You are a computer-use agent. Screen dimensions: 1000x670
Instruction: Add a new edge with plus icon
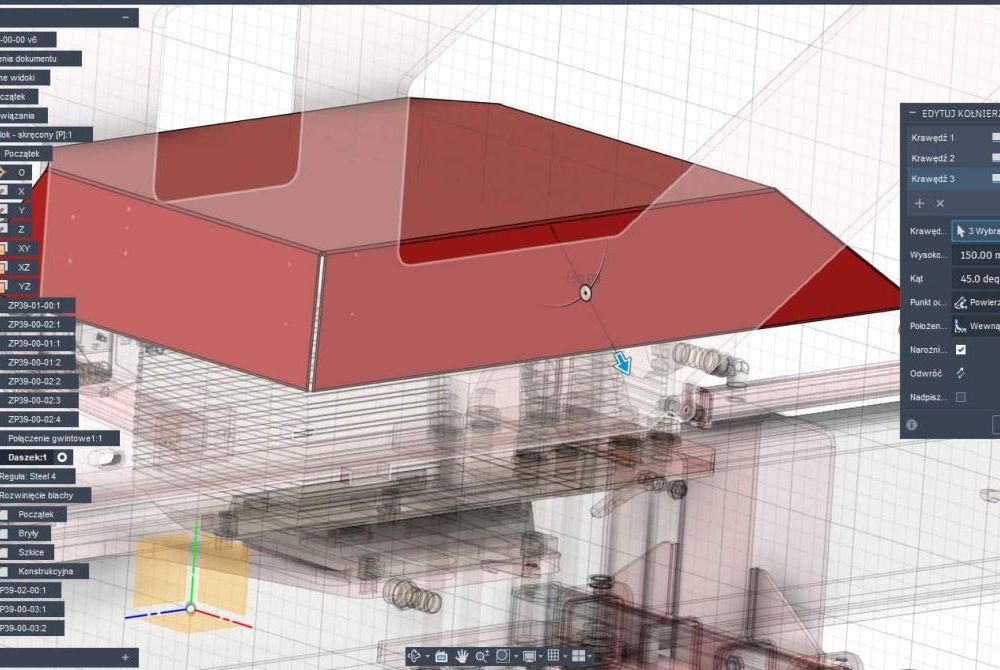click(920, 203)
